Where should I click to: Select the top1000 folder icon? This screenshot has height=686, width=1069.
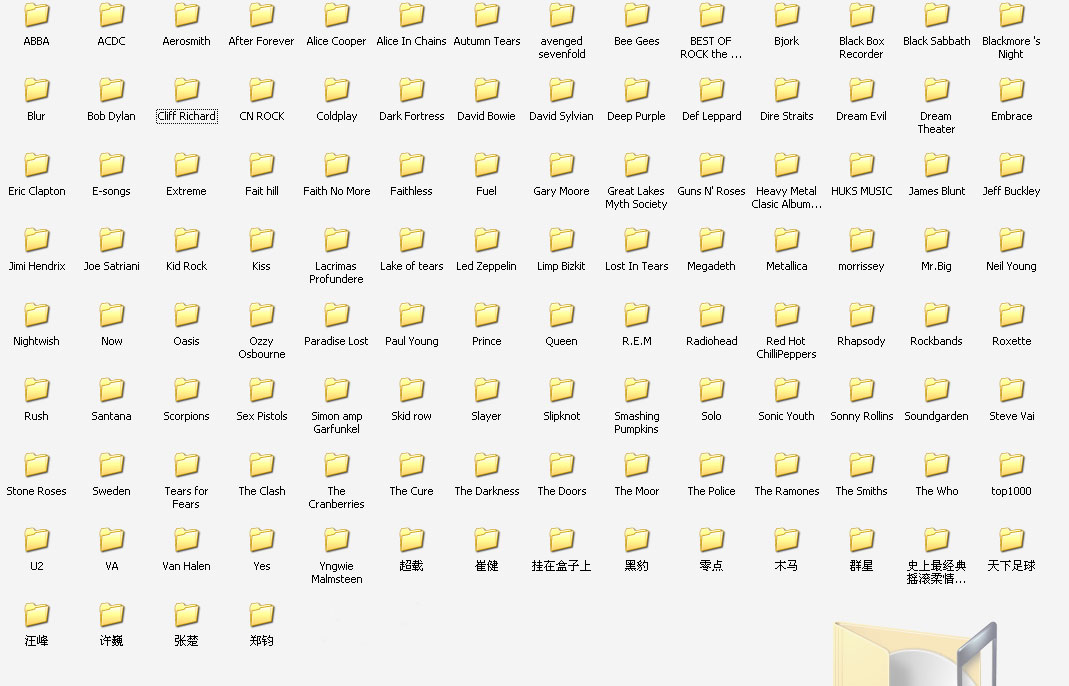1012,464
